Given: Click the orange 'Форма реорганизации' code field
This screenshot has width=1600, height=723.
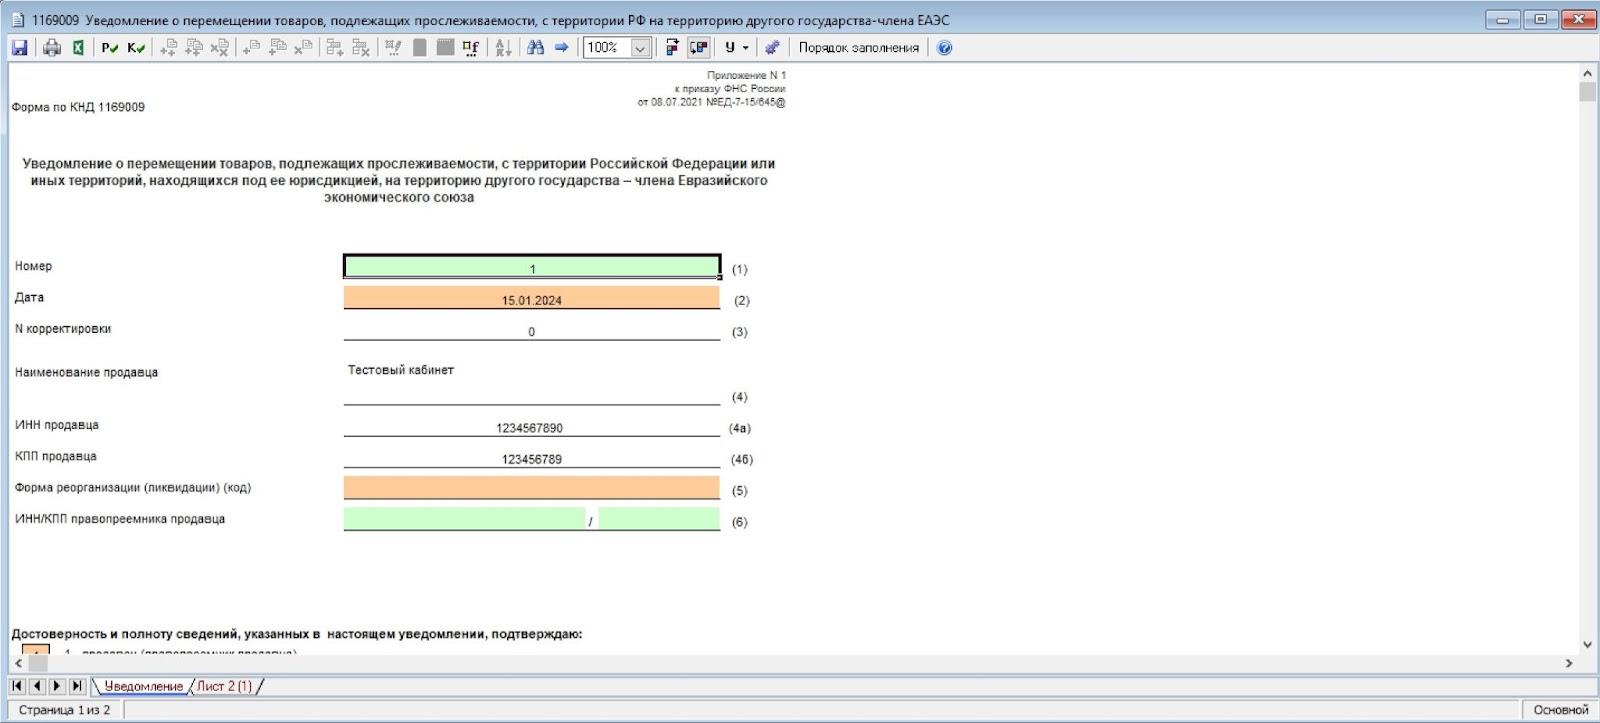Looking at the screenshot, I should tap(531, 487).
